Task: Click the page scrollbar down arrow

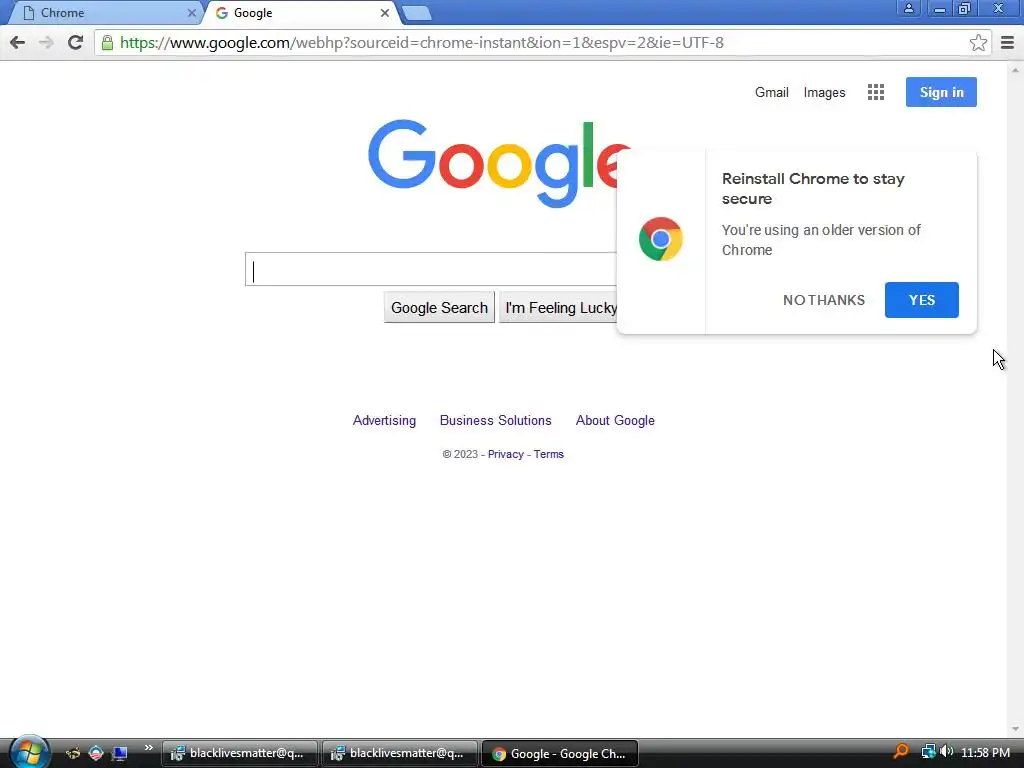Action: click(1015, 729)
